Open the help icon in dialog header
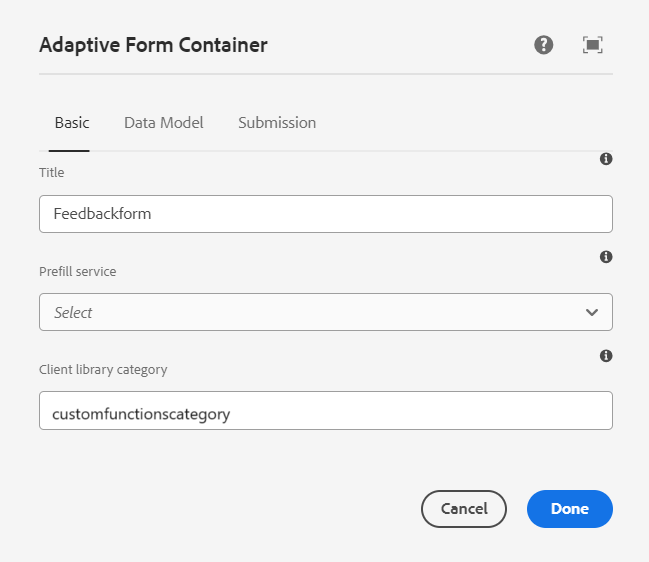This screenshot has width=649, height=562. tap(544, 45)
